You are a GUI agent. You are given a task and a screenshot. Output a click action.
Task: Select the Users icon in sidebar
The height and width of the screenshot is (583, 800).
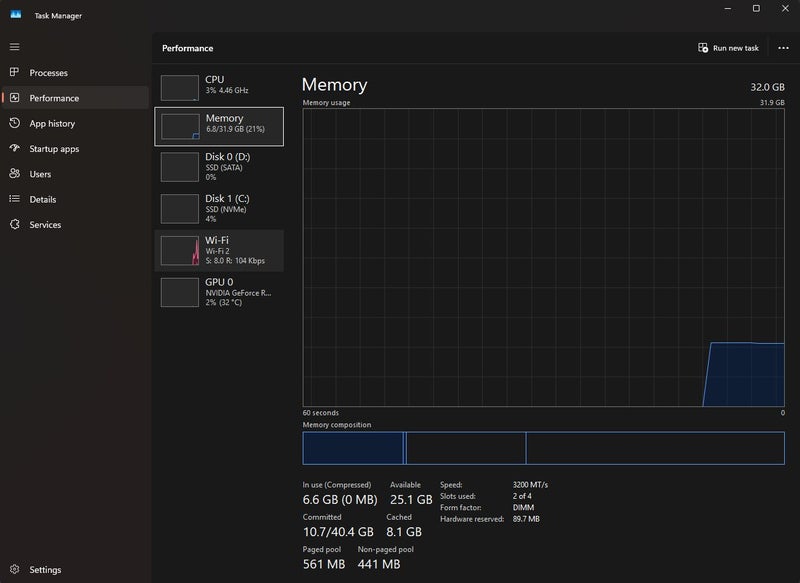tap(14, 174)
